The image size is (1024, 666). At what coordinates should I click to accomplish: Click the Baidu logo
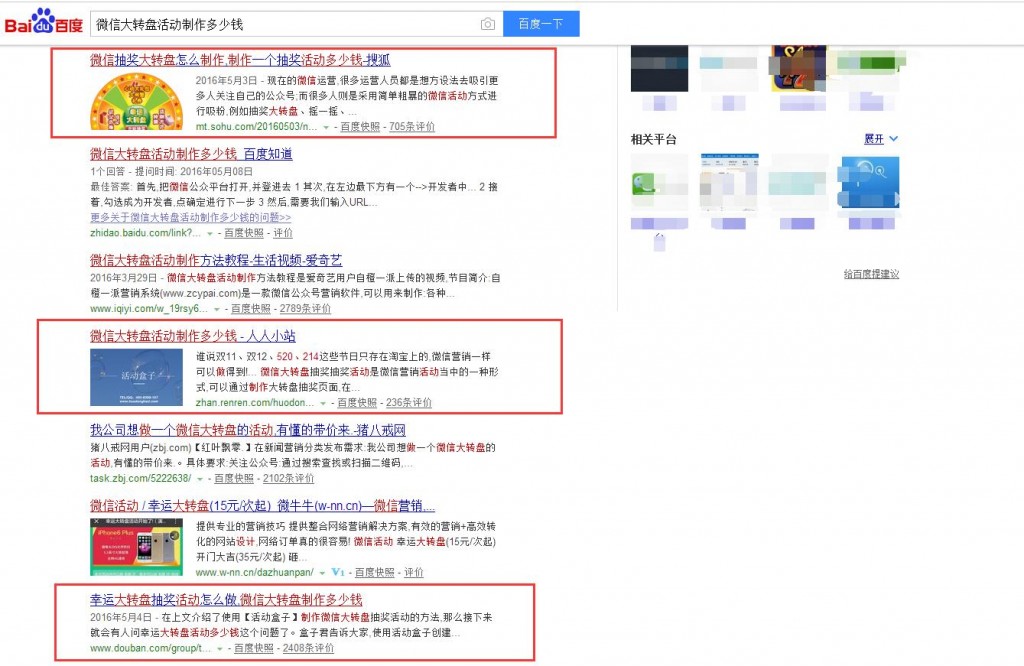(x=44, y=22)
